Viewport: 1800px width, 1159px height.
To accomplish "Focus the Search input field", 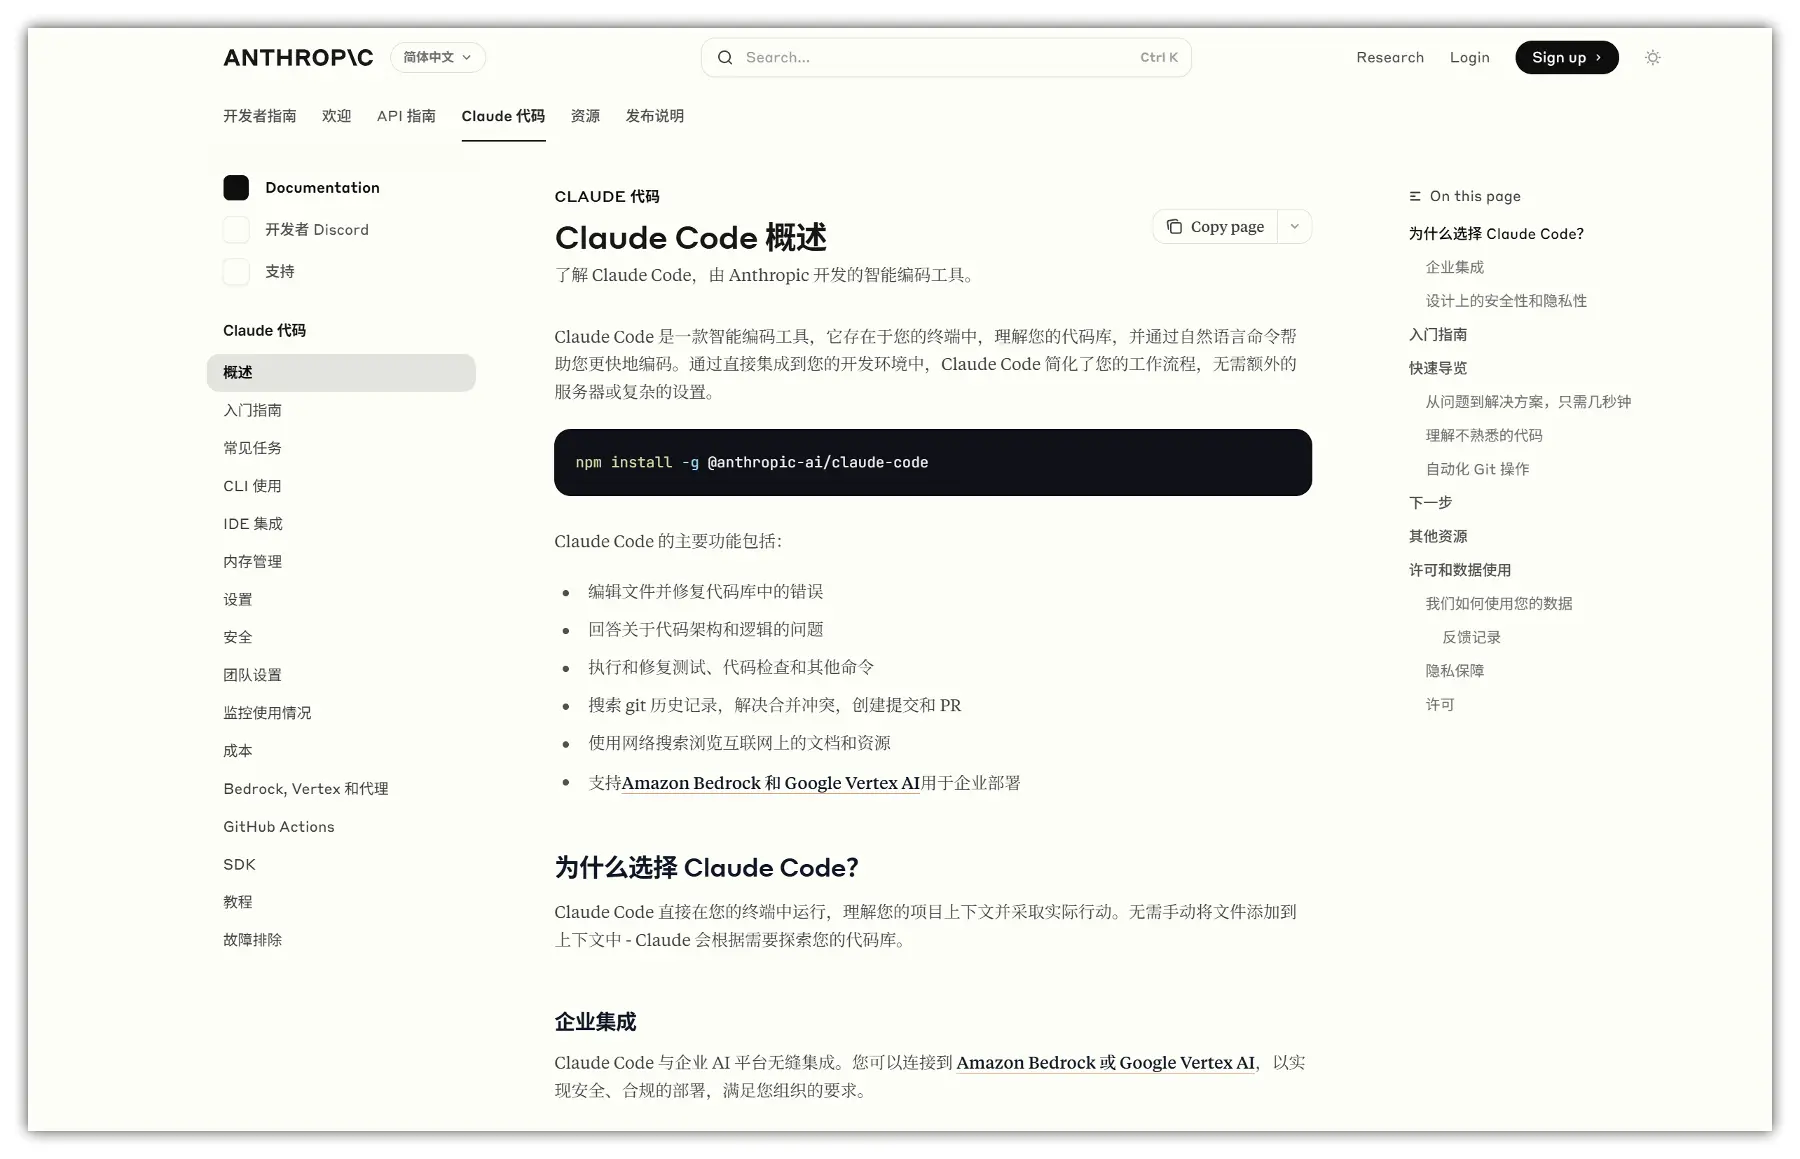I will (x=946, y=58).
